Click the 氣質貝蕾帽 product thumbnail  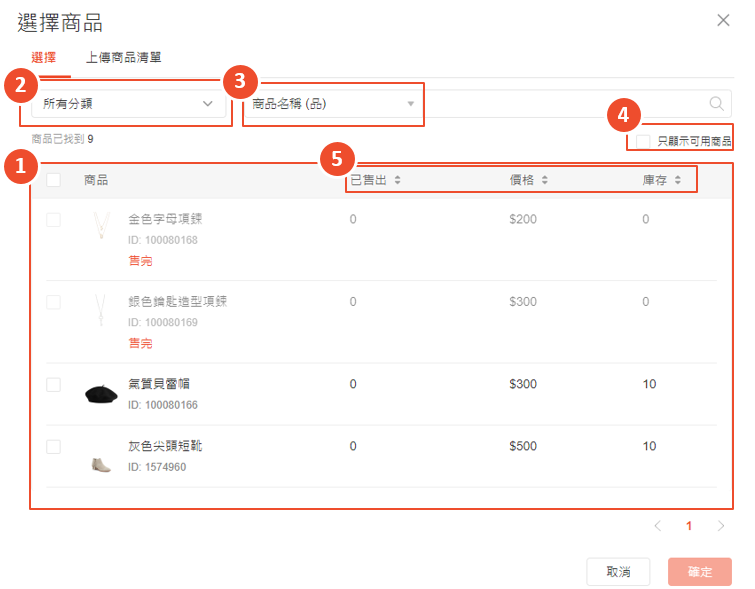pos(101,394)
